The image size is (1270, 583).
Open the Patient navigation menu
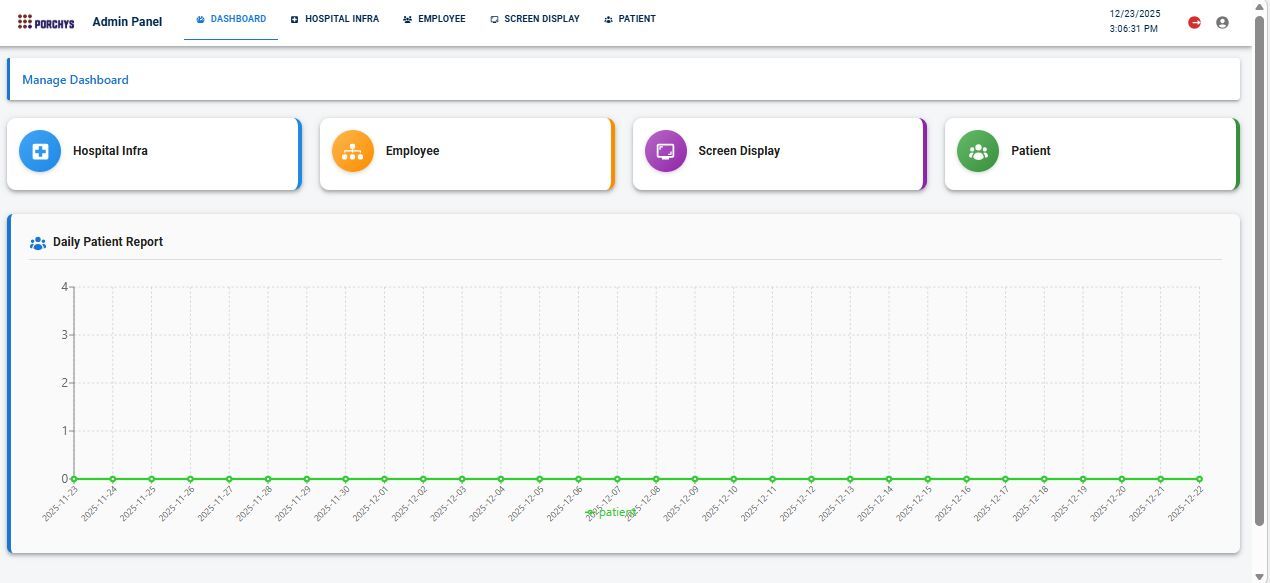pyautogui.click(x=630, y=19)
